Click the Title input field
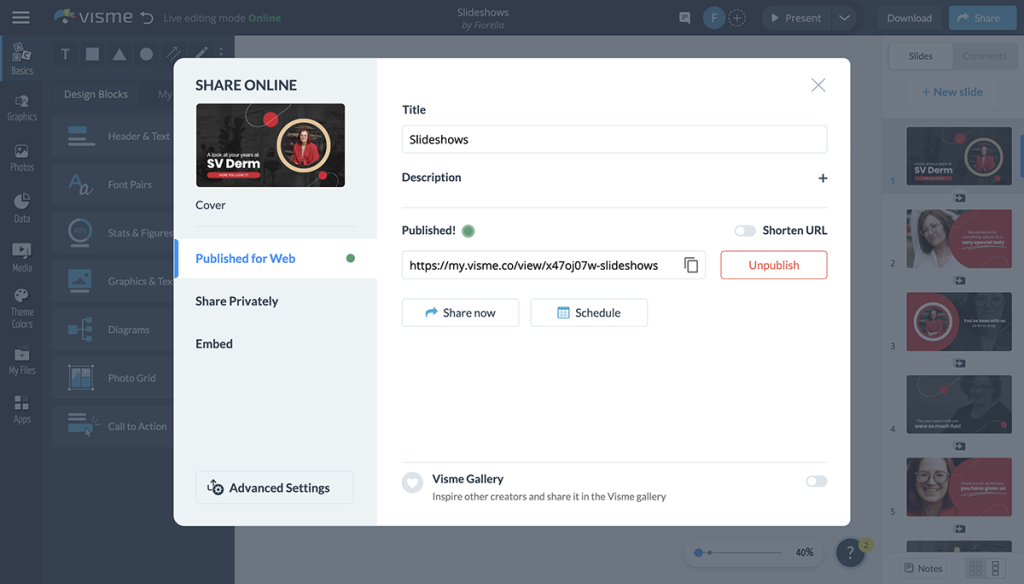 (614, 139)
